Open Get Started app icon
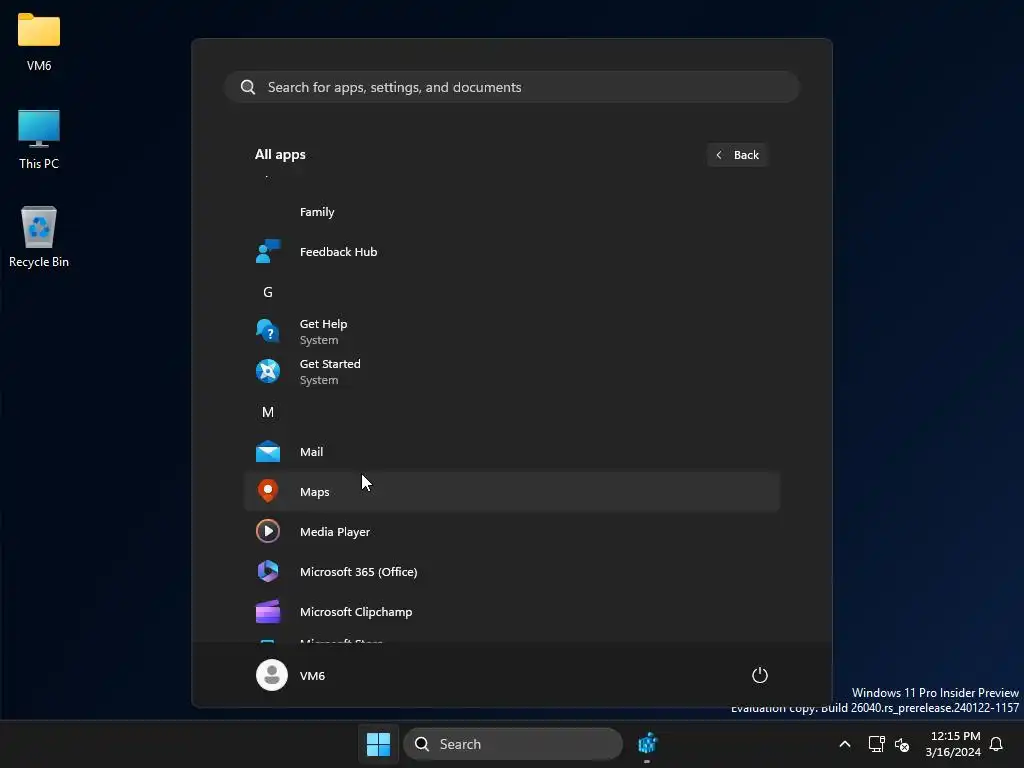 268,371
